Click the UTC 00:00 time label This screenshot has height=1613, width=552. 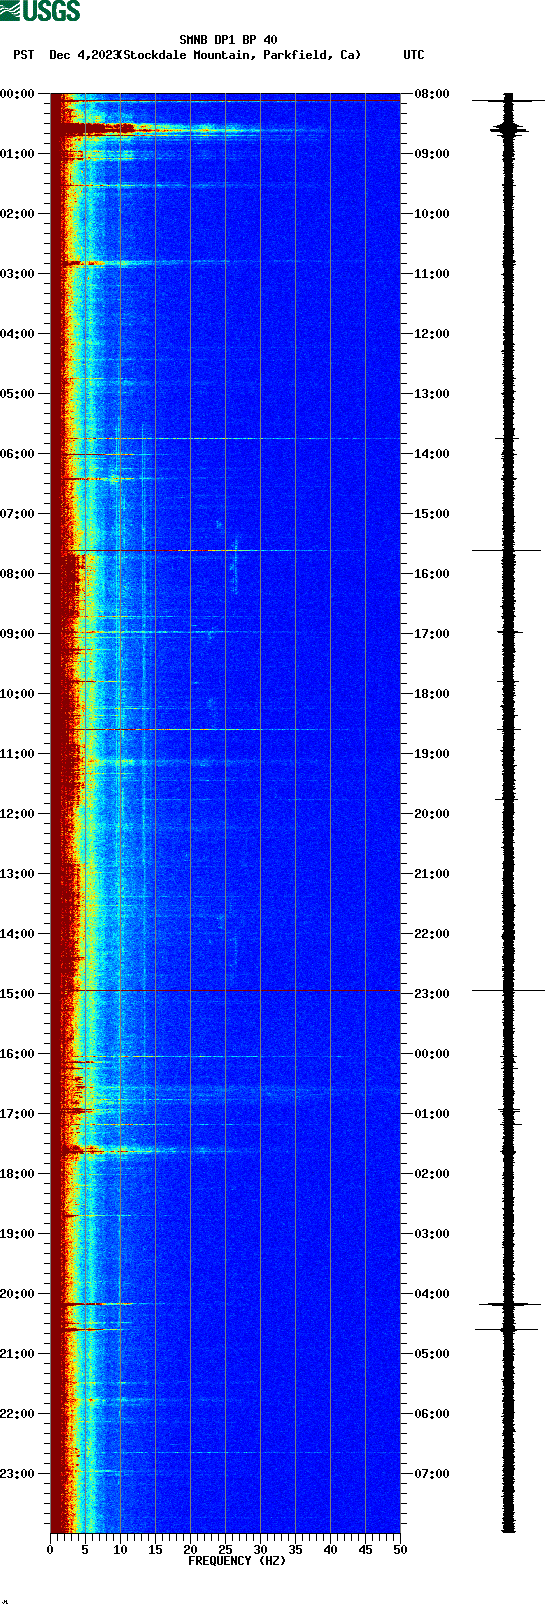click(431, 1054)
